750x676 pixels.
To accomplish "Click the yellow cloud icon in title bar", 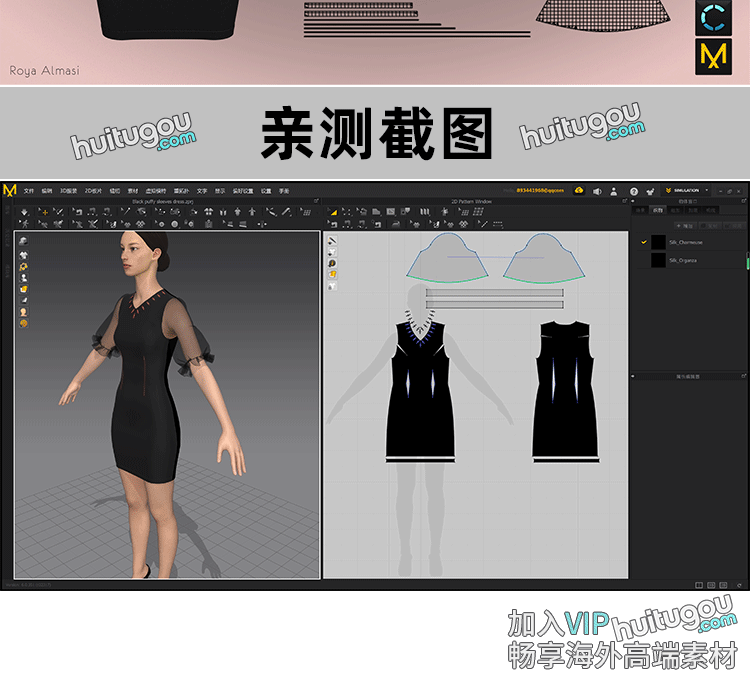I will [579, 191].
